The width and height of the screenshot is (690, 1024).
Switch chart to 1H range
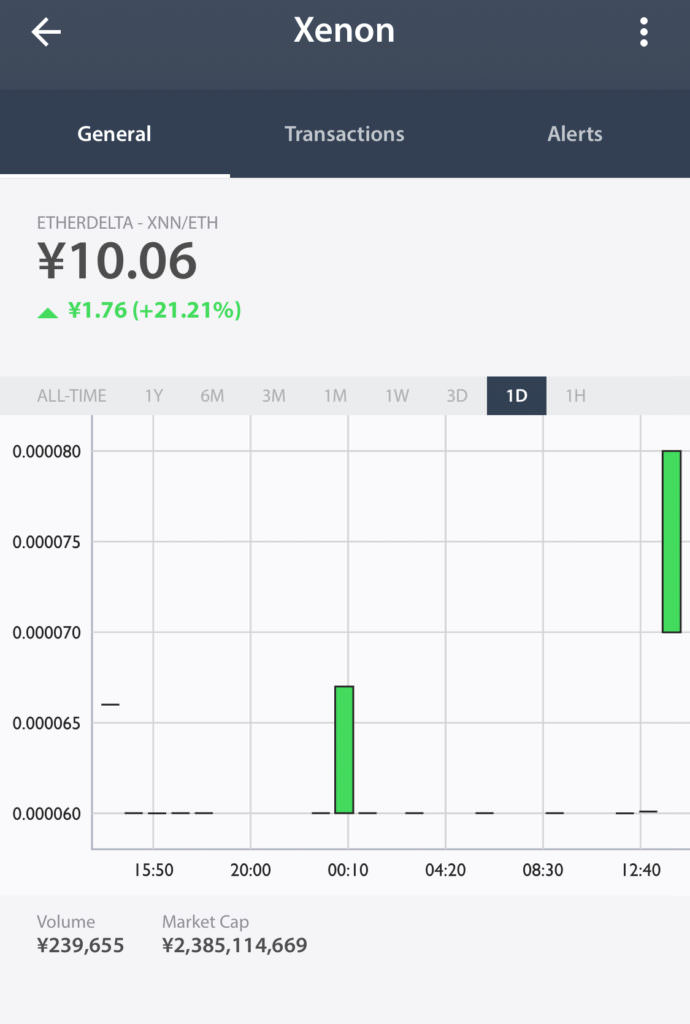(x=575, y=396)
